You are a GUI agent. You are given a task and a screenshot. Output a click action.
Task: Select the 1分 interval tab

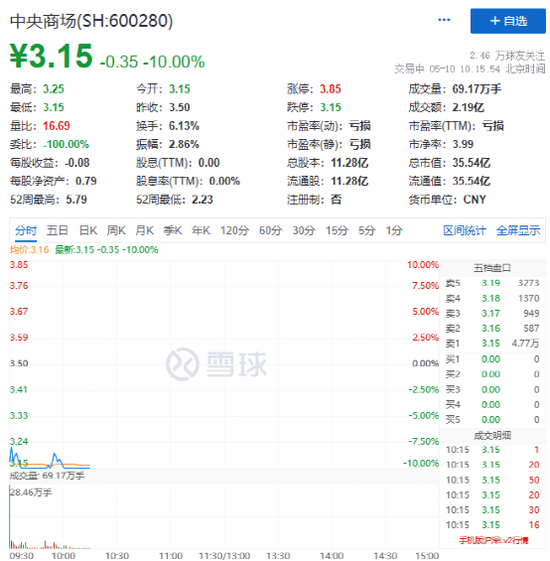pyautogui.click(x=394, y=230)
